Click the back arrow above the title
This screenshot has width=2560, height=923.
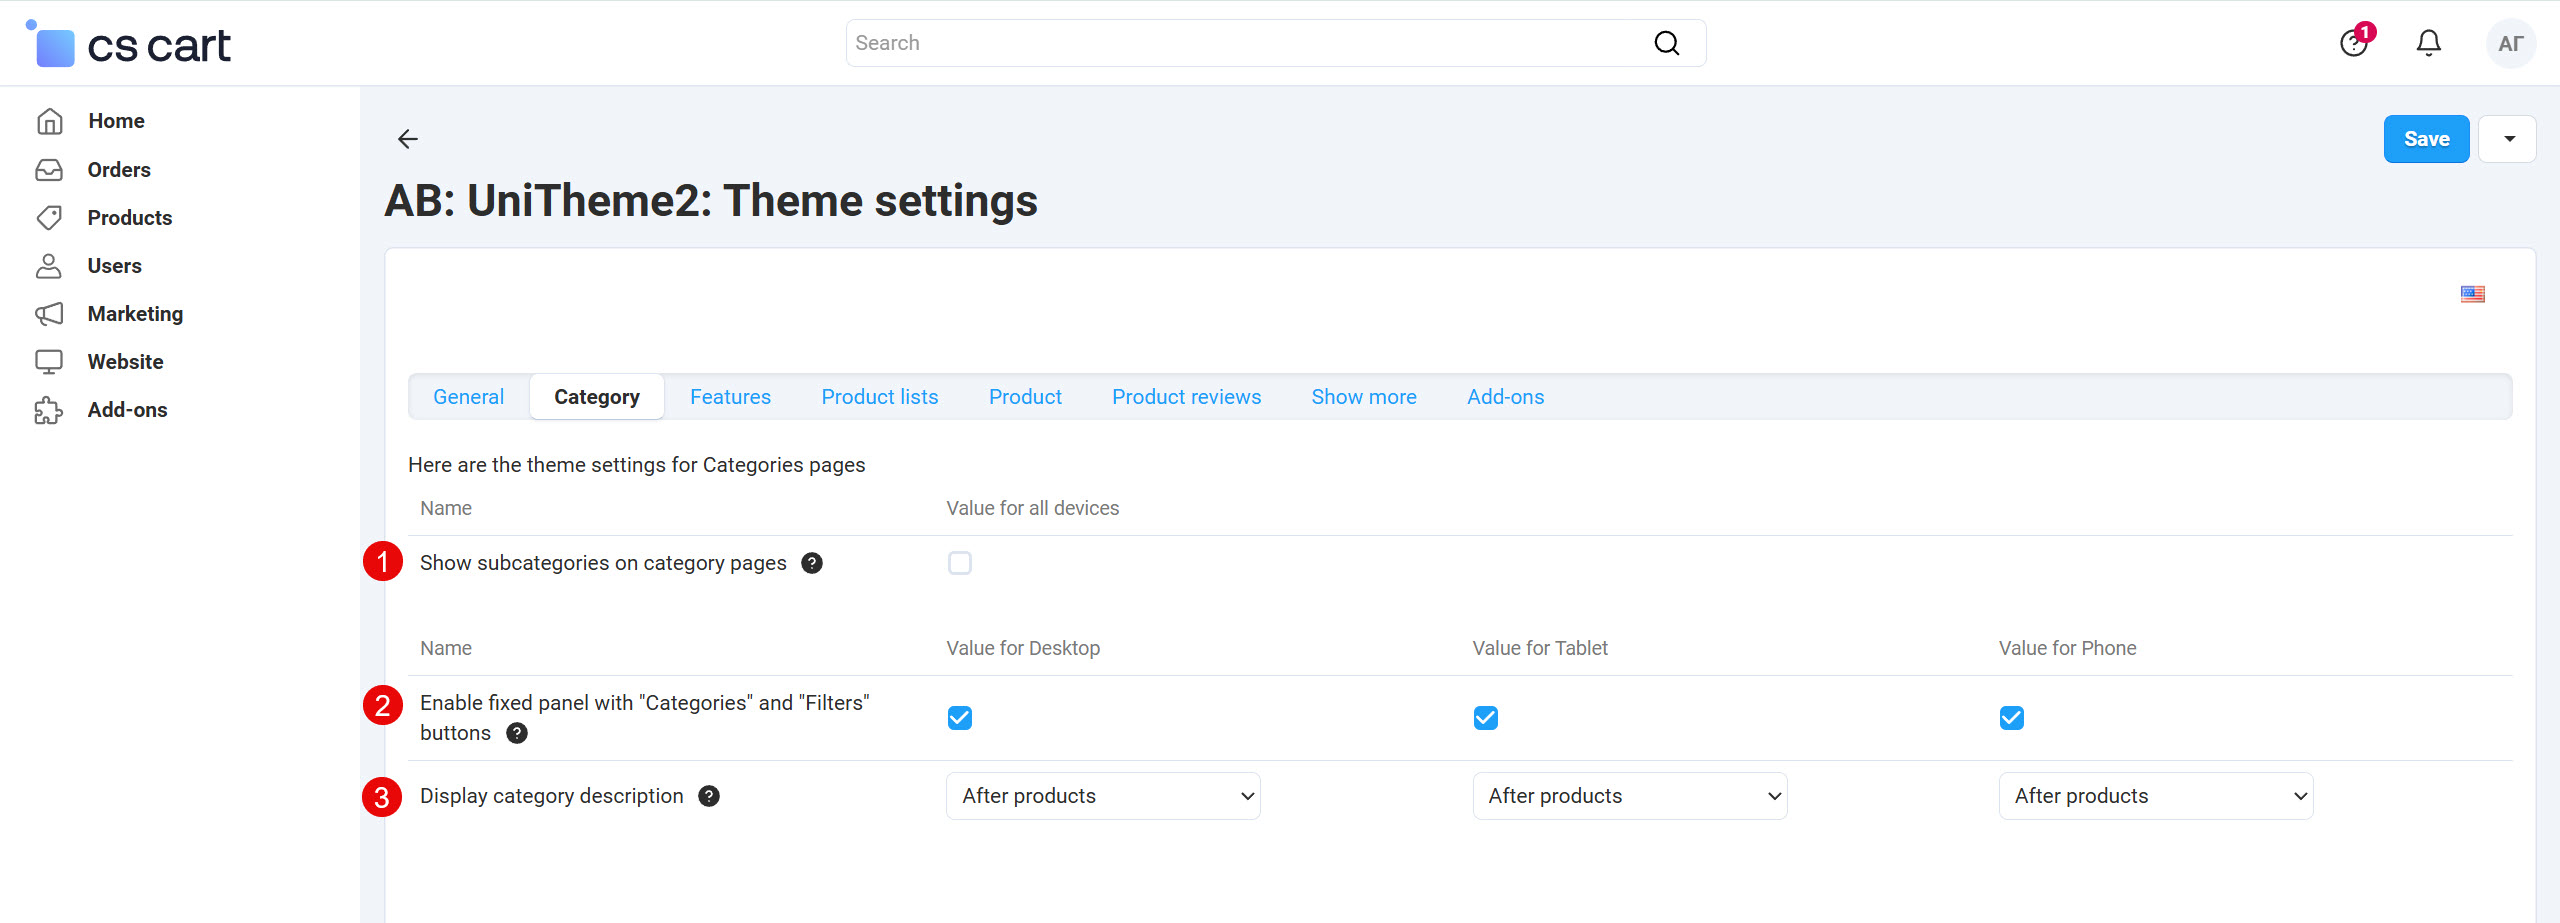pyautogui.click(x=408, y=139)
